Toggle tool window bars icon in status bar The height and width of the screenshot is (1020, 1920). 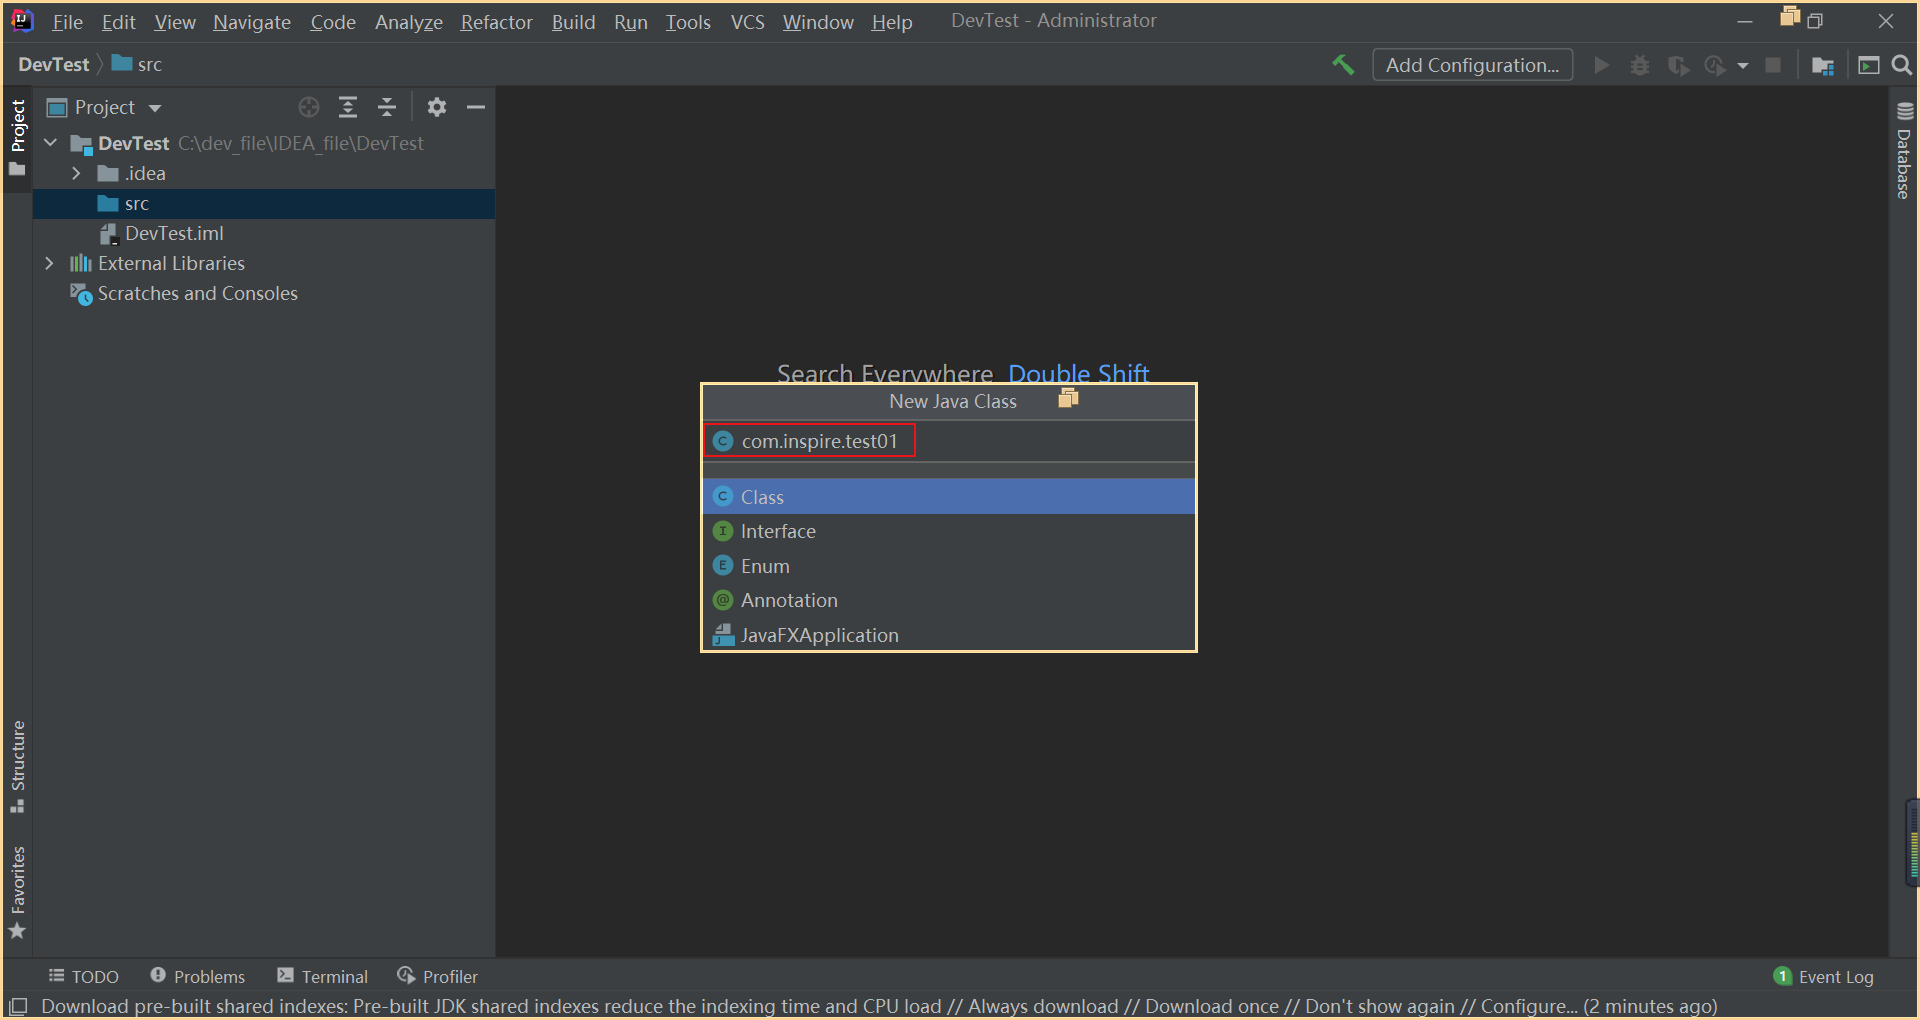[18, 1006]
